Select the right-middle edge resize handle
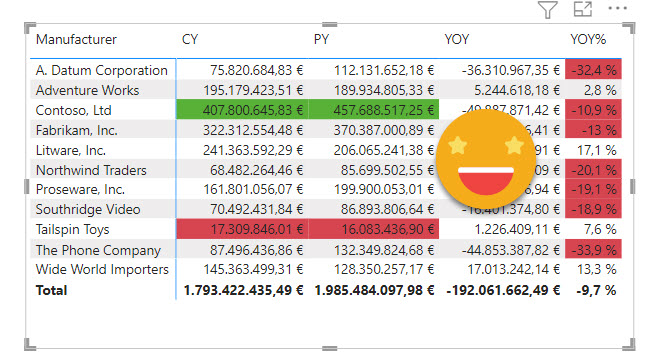656x362 pixels. pos(633,186)
